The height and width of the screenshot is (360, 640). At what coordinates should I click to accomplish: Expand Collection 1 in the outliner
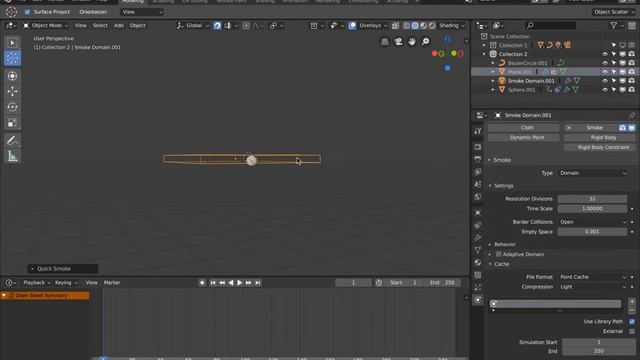click(x=484, y=45)
